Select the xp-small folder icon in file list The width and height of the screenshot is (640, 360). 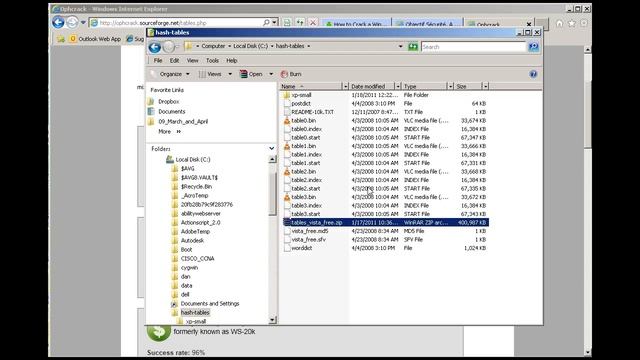coord(286,95)
